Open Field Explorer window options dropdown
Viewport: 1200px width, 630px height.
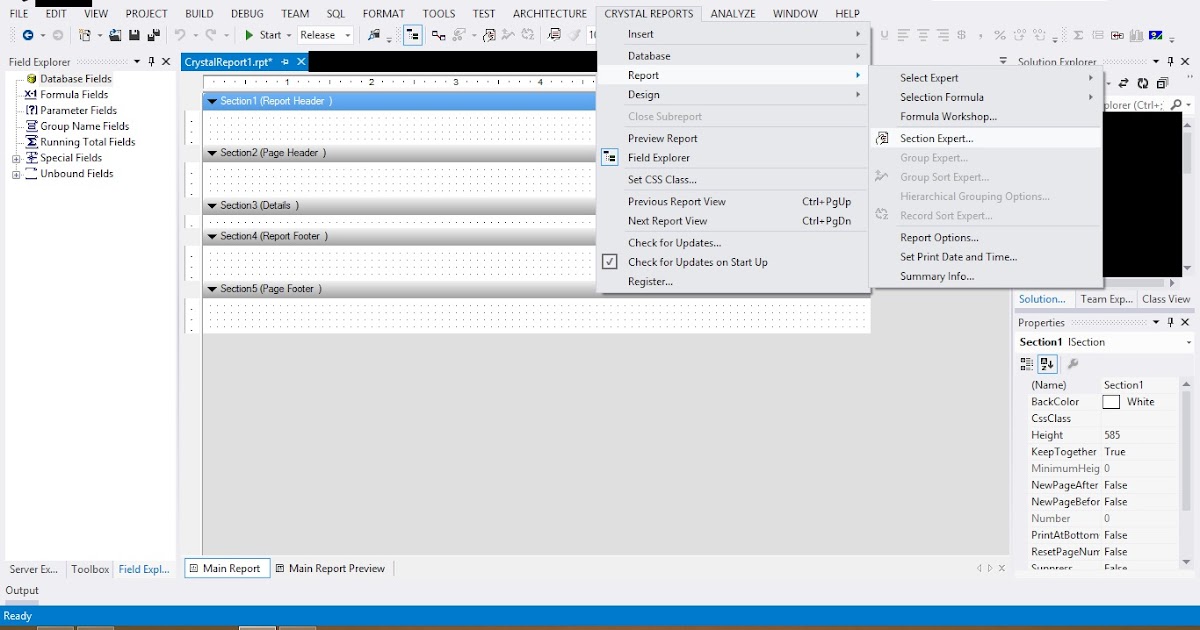click(x=137, y=62)
